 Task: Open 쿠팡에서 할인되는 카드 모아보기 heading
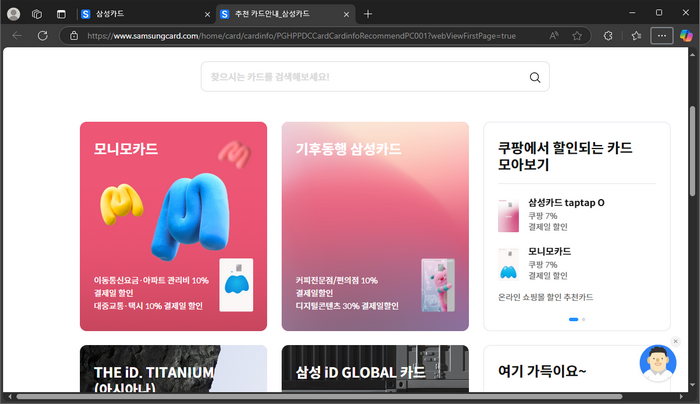565,156
